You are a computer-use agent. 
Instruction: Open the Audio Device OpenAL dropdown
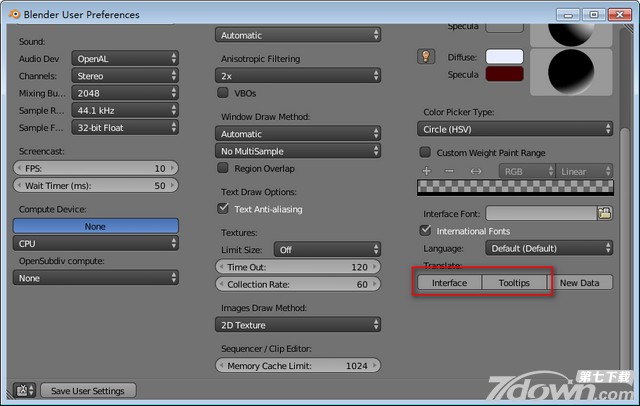(125, 58)
